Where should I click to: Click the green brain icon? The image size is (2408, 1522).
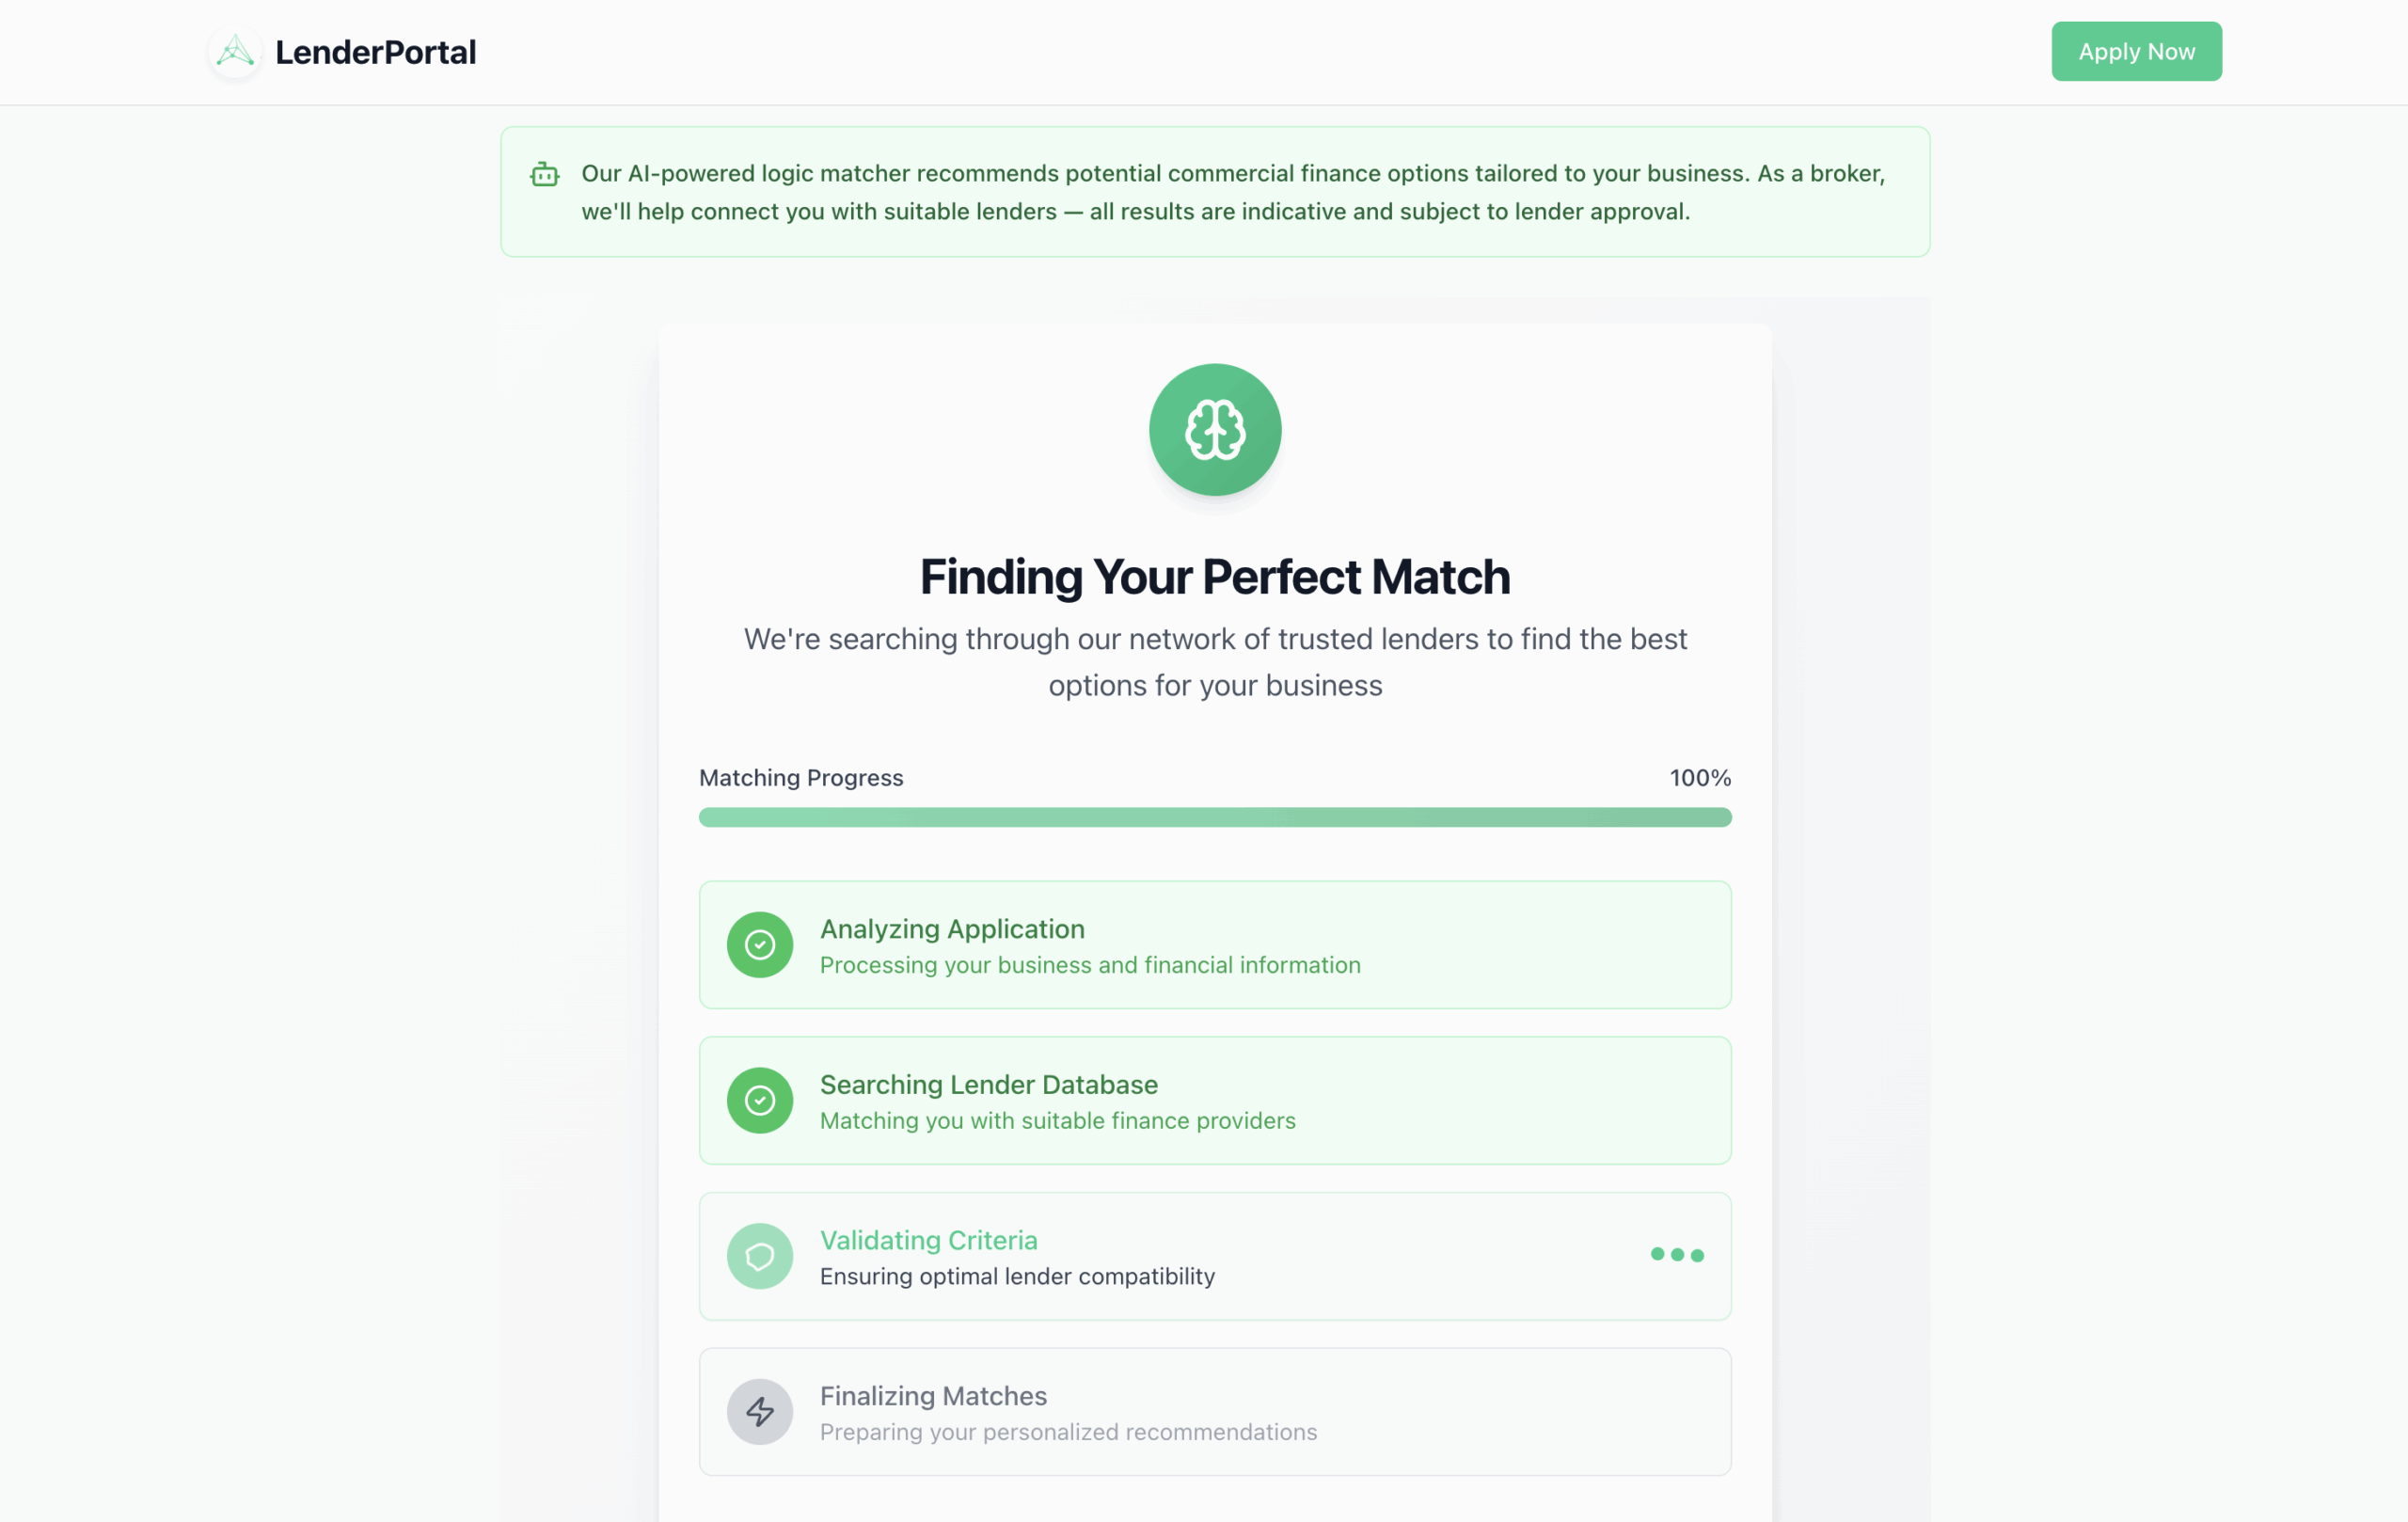coord(1215,430)
